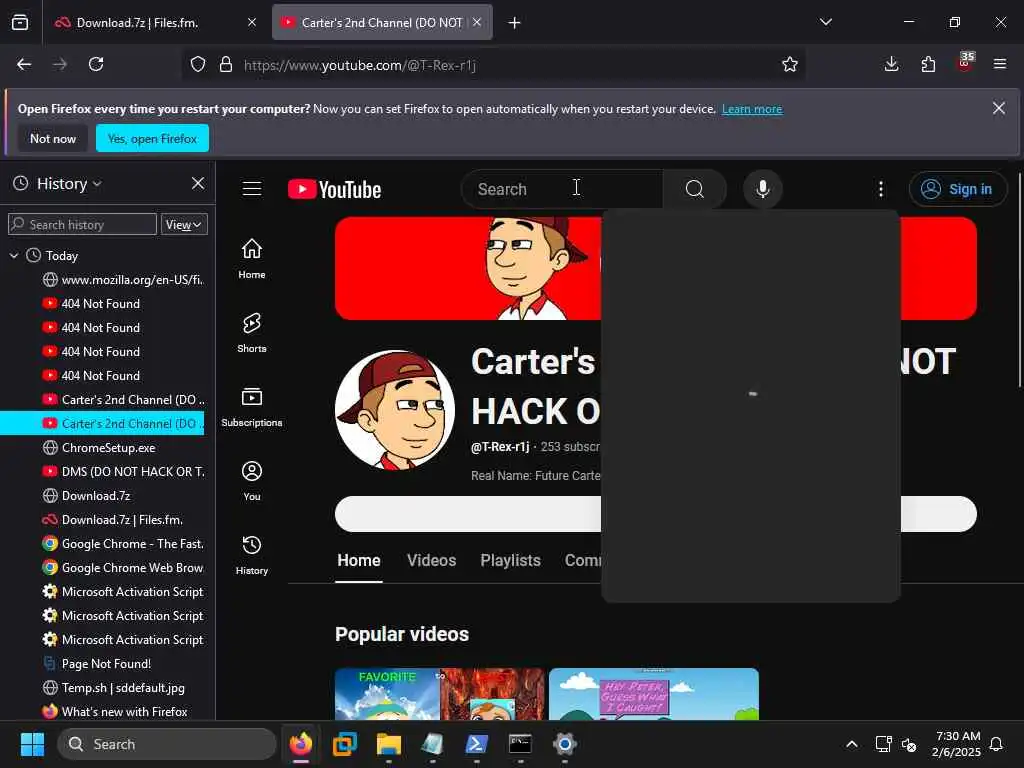Open www.mozilla.org history entry
The height and width of the screenshot is (768, 1024).
coord(123,280)
